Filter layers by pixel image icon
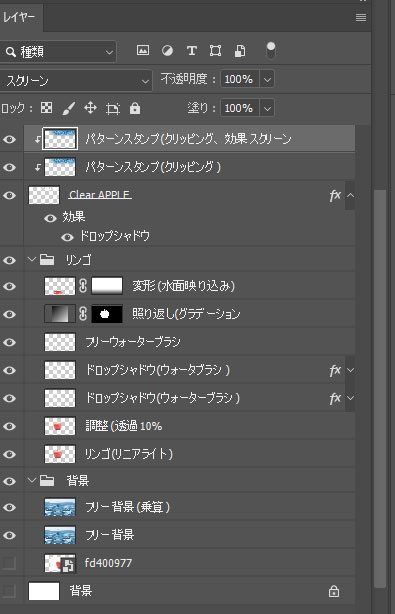The image size is (395, 614). (x=143, y=50)
